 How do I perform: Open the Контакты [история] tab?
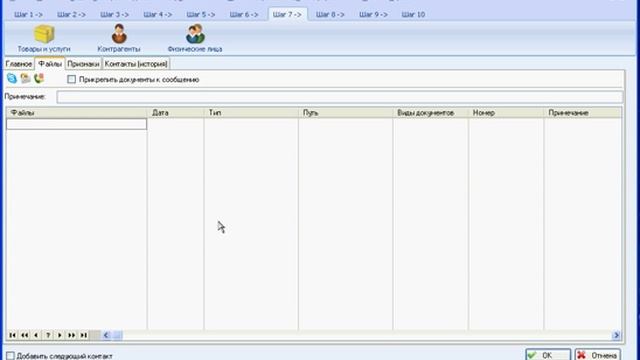(x=136, y=64)
